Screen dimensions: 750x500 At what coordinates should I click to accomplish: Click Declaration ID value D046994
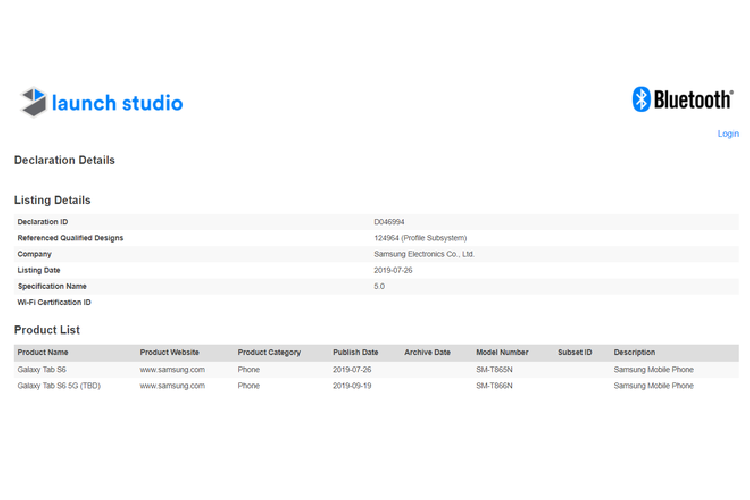tap(389, 222)
